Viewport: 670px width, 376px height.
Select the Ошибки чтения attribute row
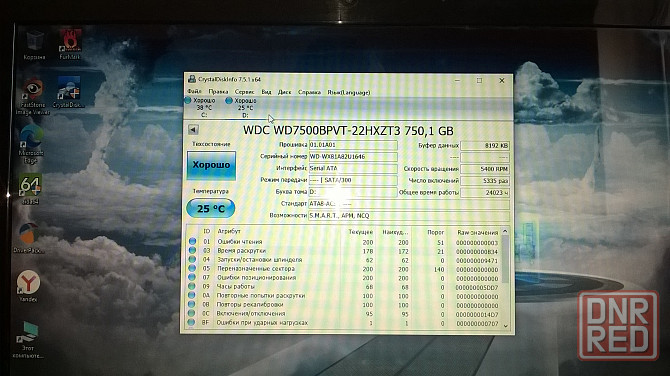(x=344, y=242)
